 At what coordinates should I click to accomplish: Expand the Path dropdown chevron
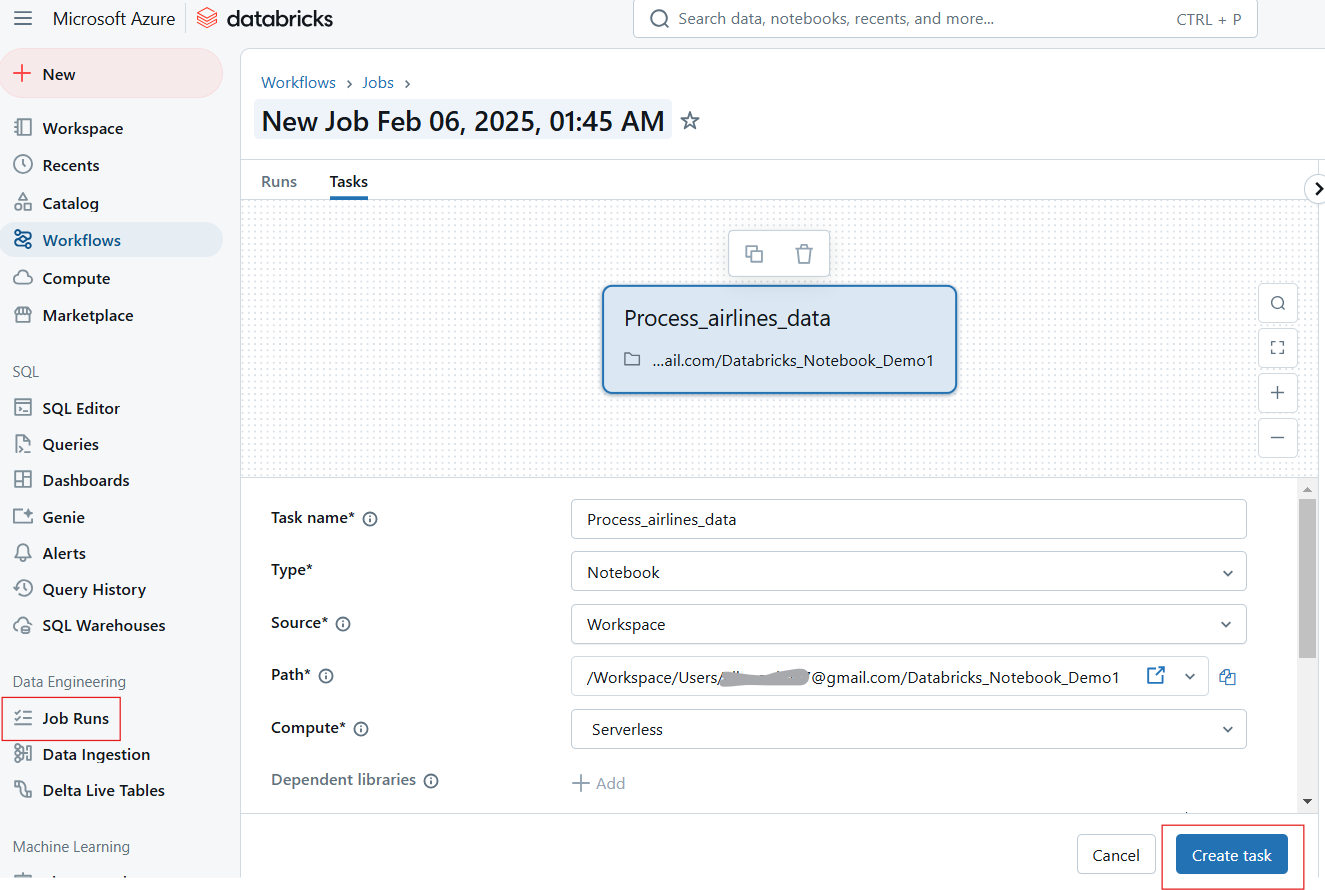pos(1190,676)
